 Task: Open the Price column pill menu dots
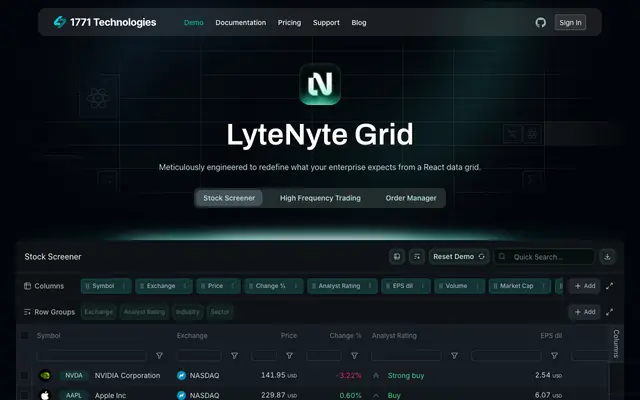tap(233, 286)
